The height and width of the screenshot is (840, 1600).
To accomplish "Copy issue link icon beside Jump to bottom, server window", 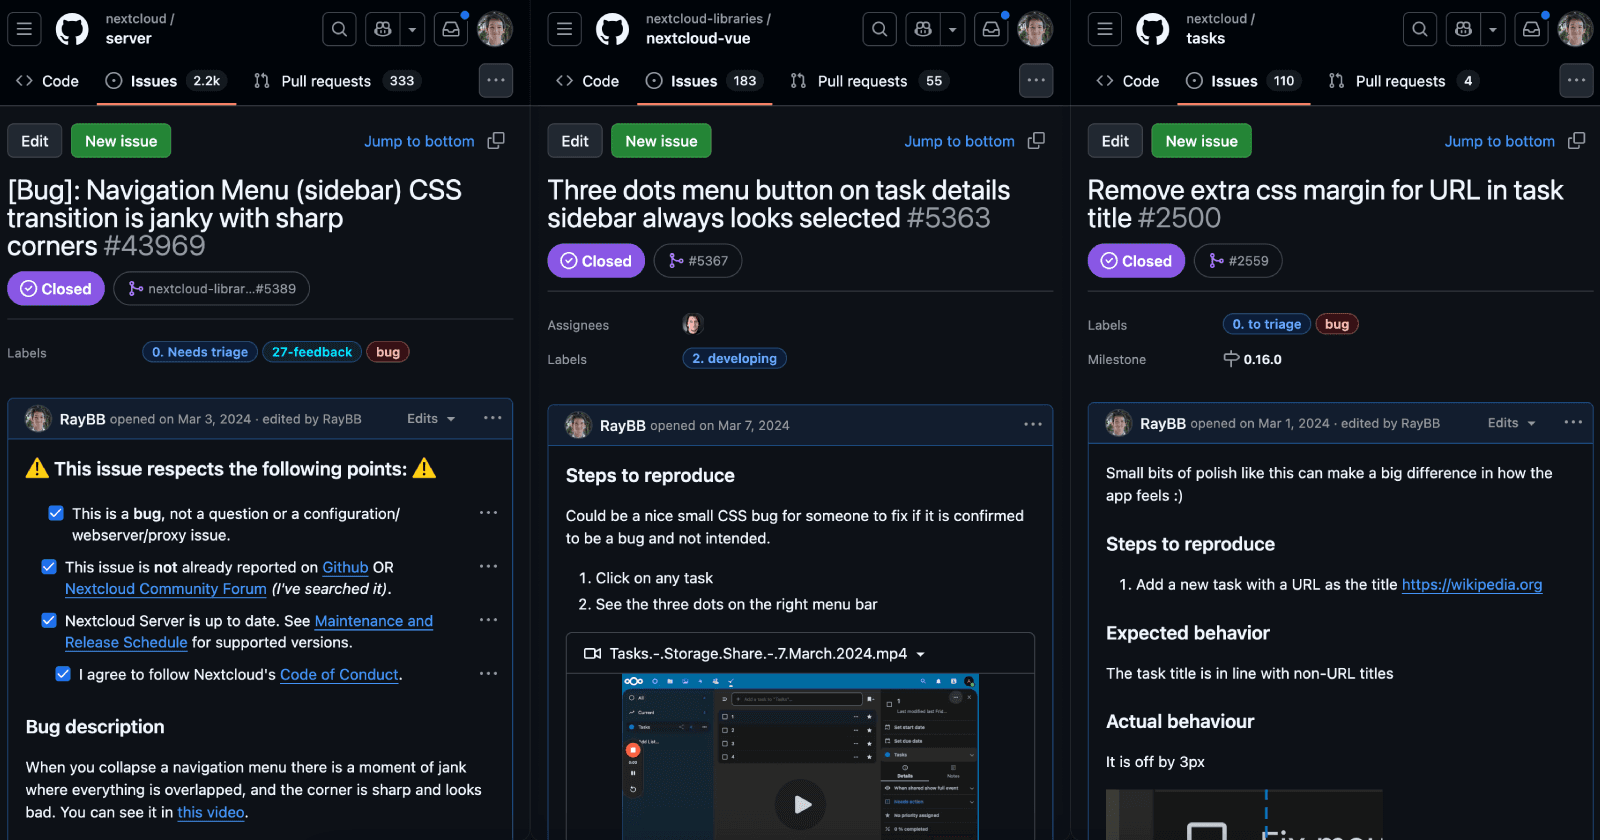I will (x=496, y=141).
